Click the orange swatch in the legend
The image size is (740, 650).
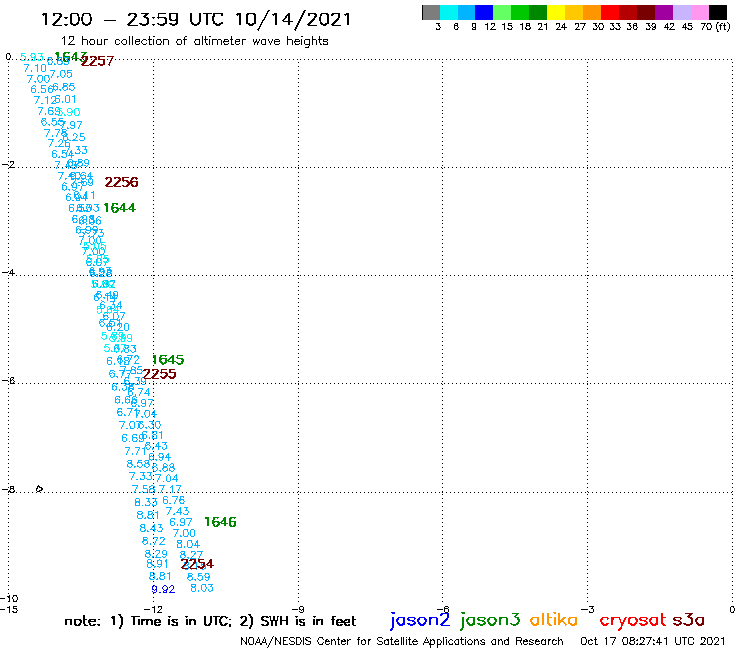pos(592,12)
